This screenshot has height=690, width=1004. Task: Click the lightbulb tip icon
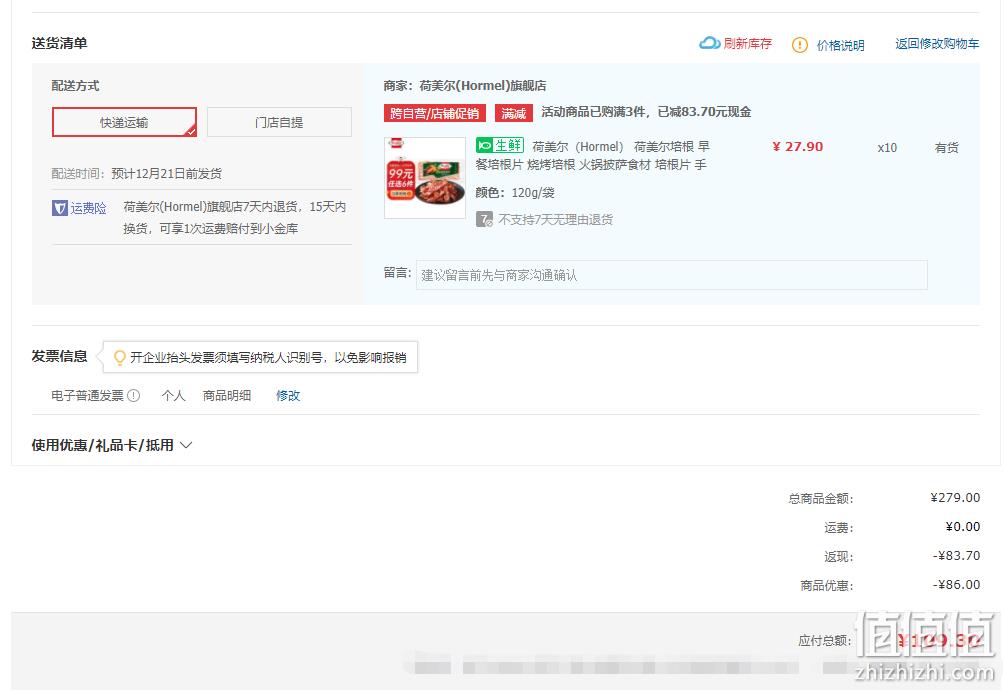119,357
